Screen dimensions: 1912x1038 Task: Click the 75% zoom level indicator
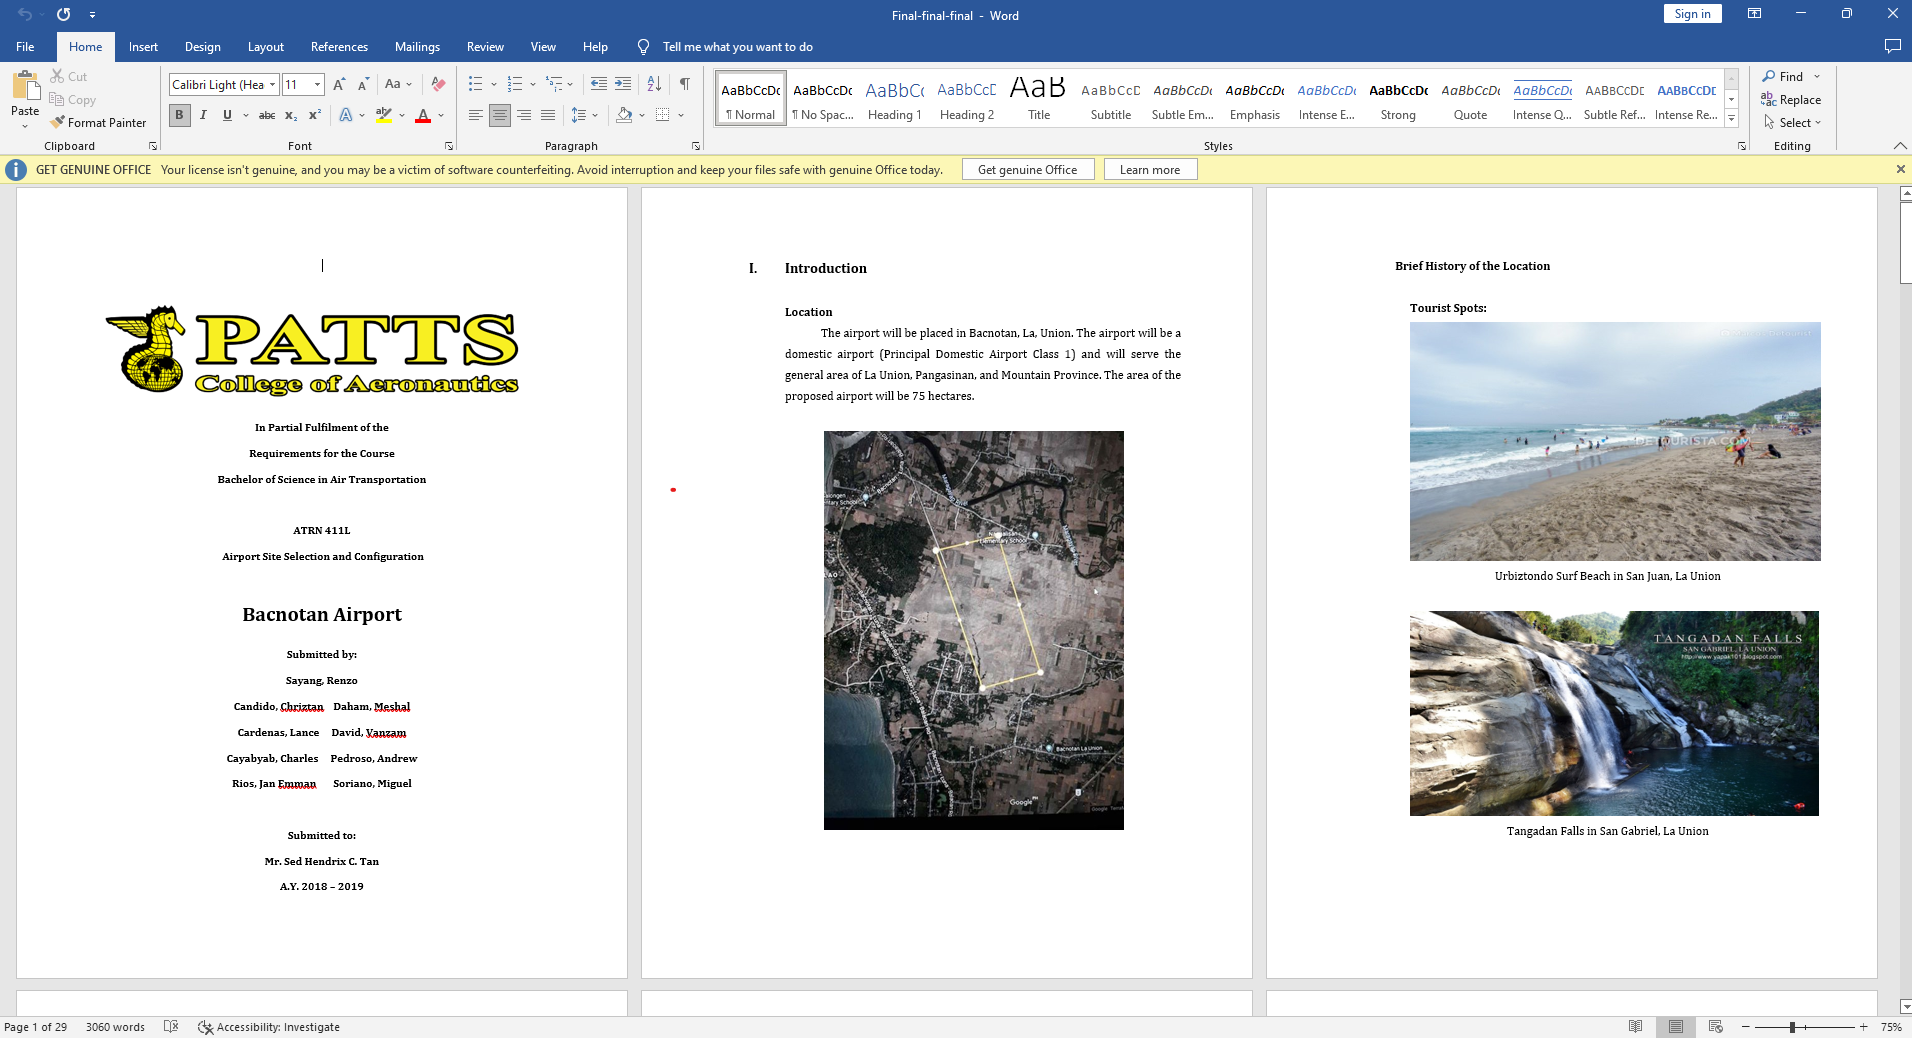(1890, 1027)
